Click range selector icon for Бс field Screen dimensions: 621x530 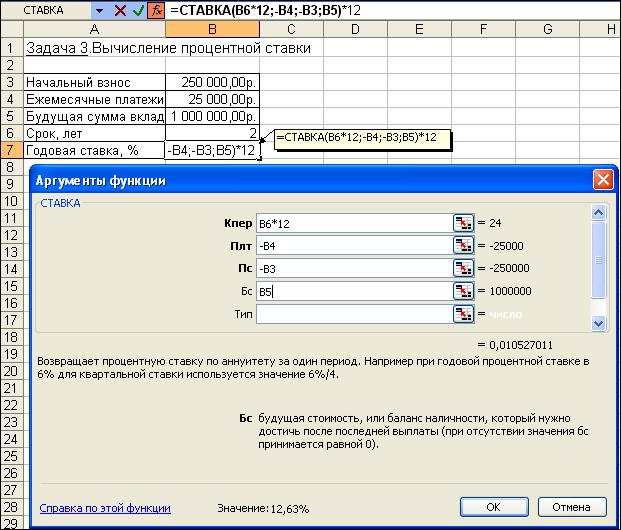coord(463,291)
